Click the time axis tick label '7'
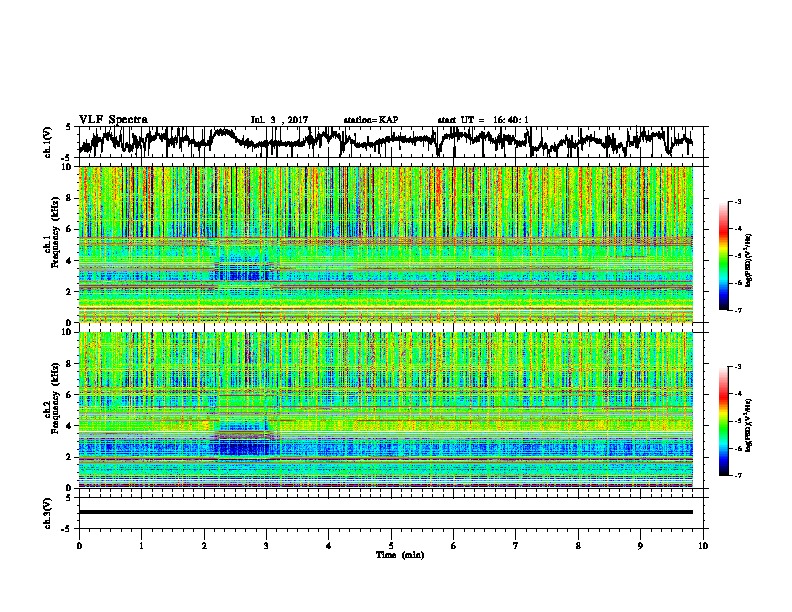 (516, 546)
